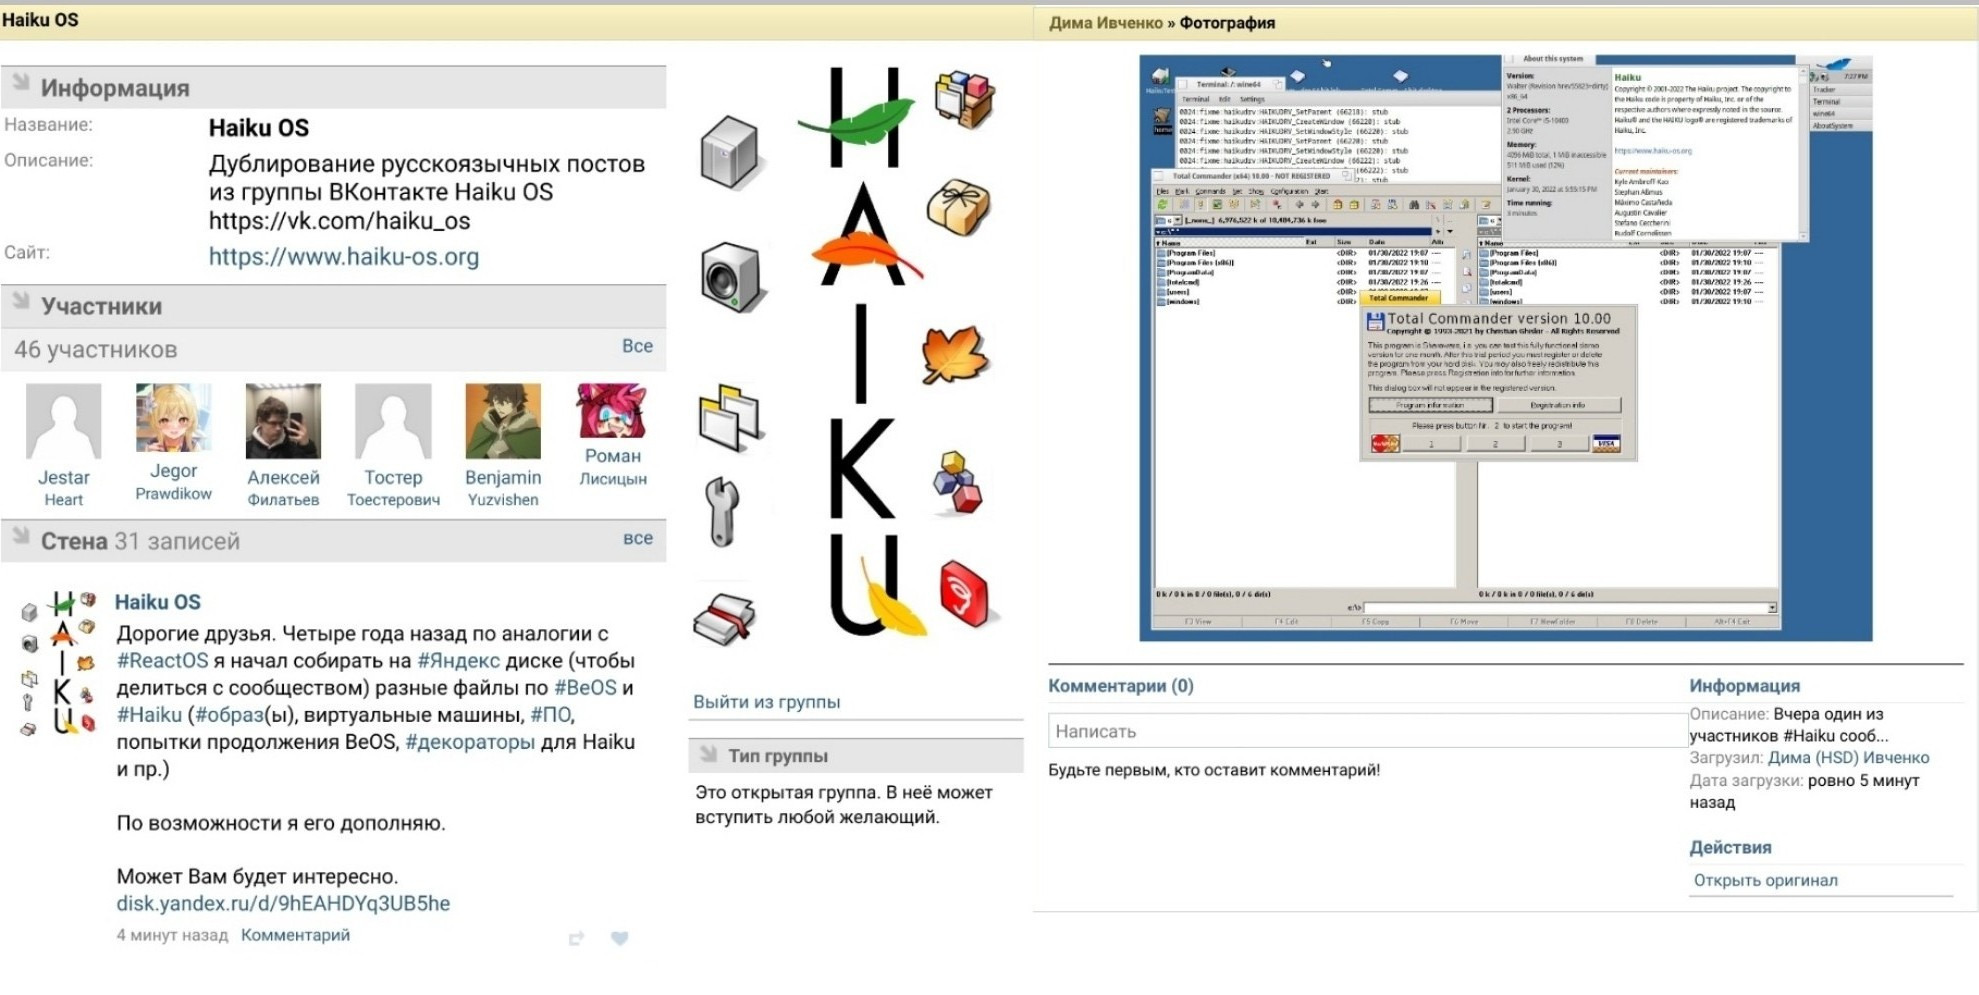Like the Haiku OS wall post
The width and height of the screenshot is (1979, 995).
click(620, 938)
